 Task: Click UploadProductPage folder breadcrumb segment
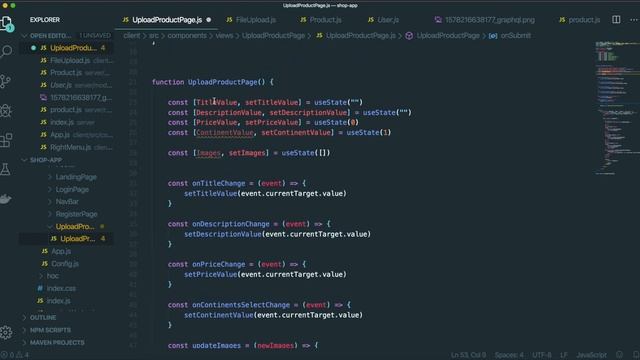273,36
